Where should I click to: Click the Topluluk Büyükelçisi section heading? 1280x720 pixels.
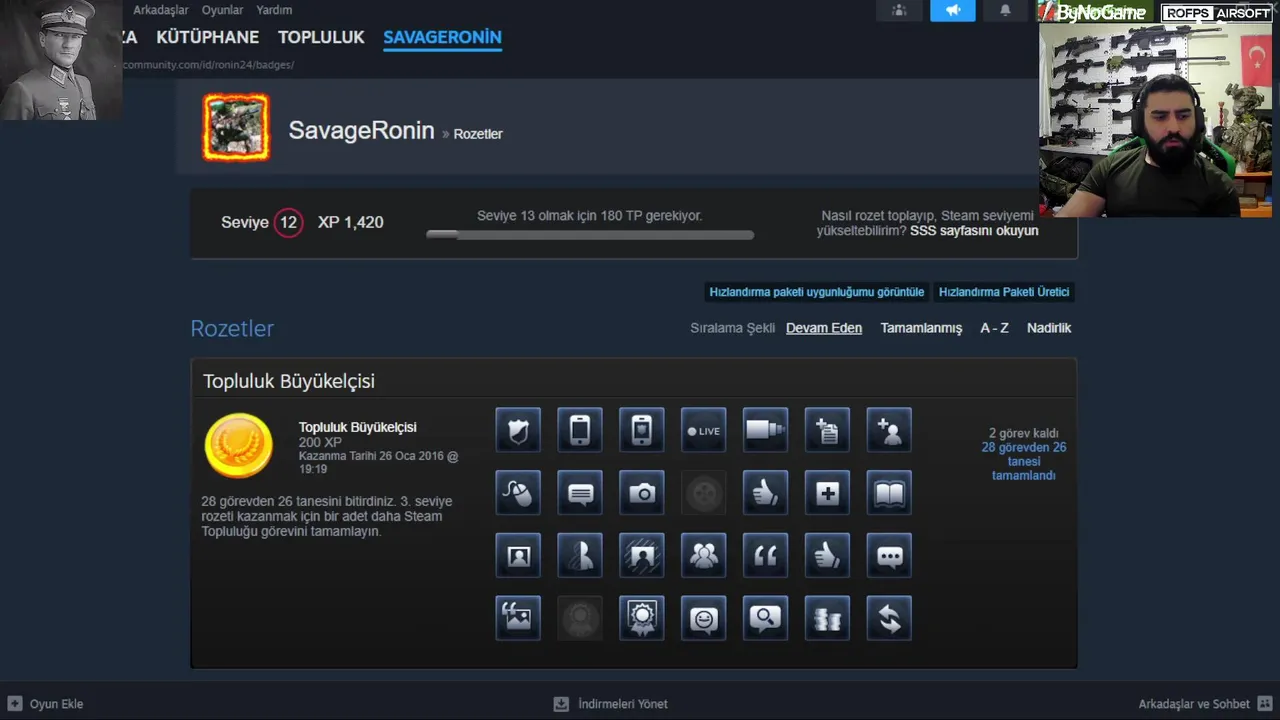289,381
